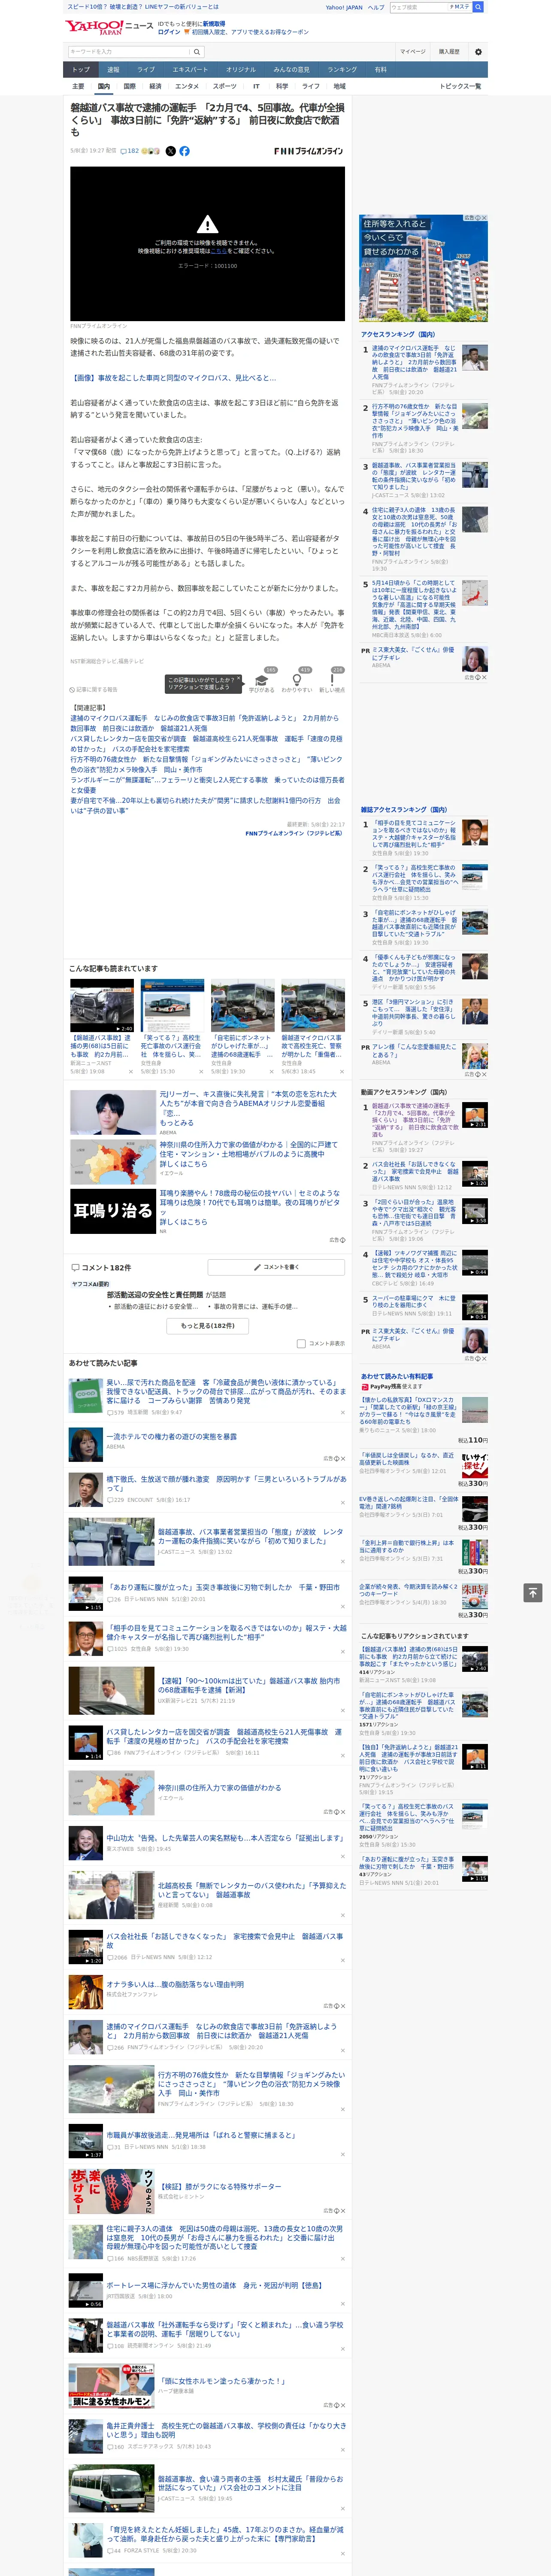551x2576 pixels.
Task: Toggle the コメント非表示 checkbox
Action: 301,1344
